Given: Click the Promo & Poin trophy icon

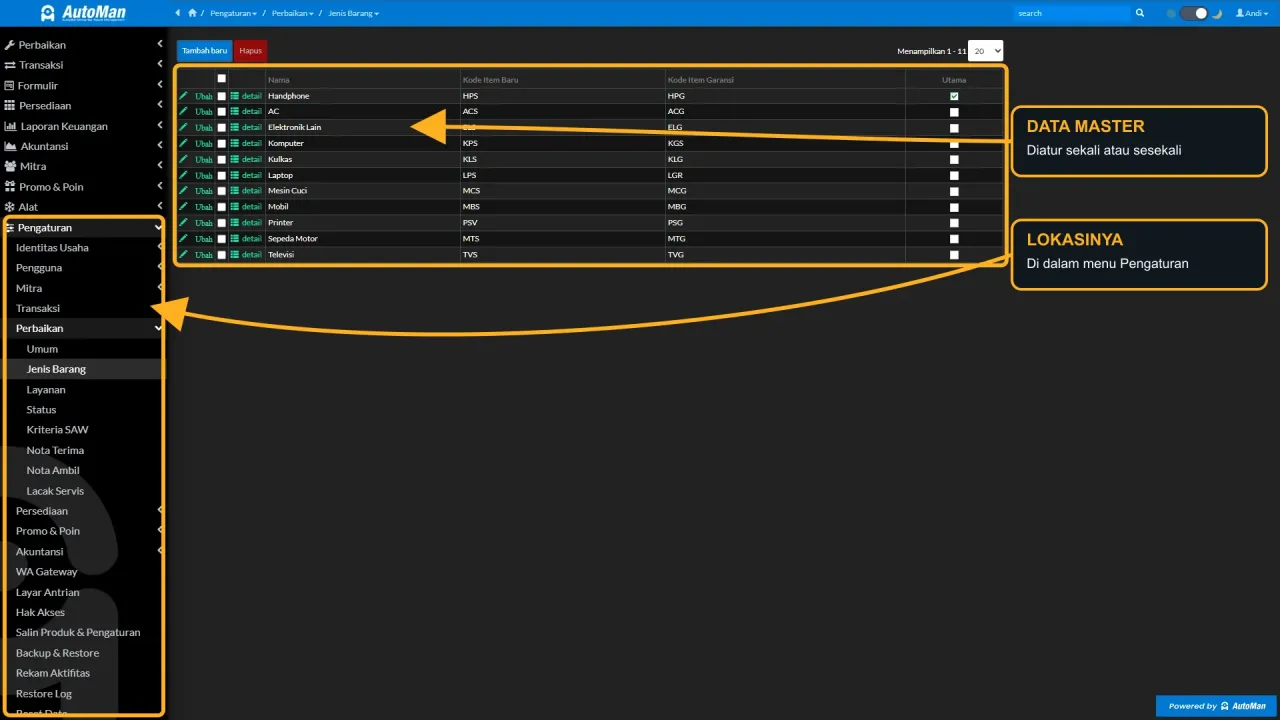Looking at the screenshot, I should (x=10, y=187).
